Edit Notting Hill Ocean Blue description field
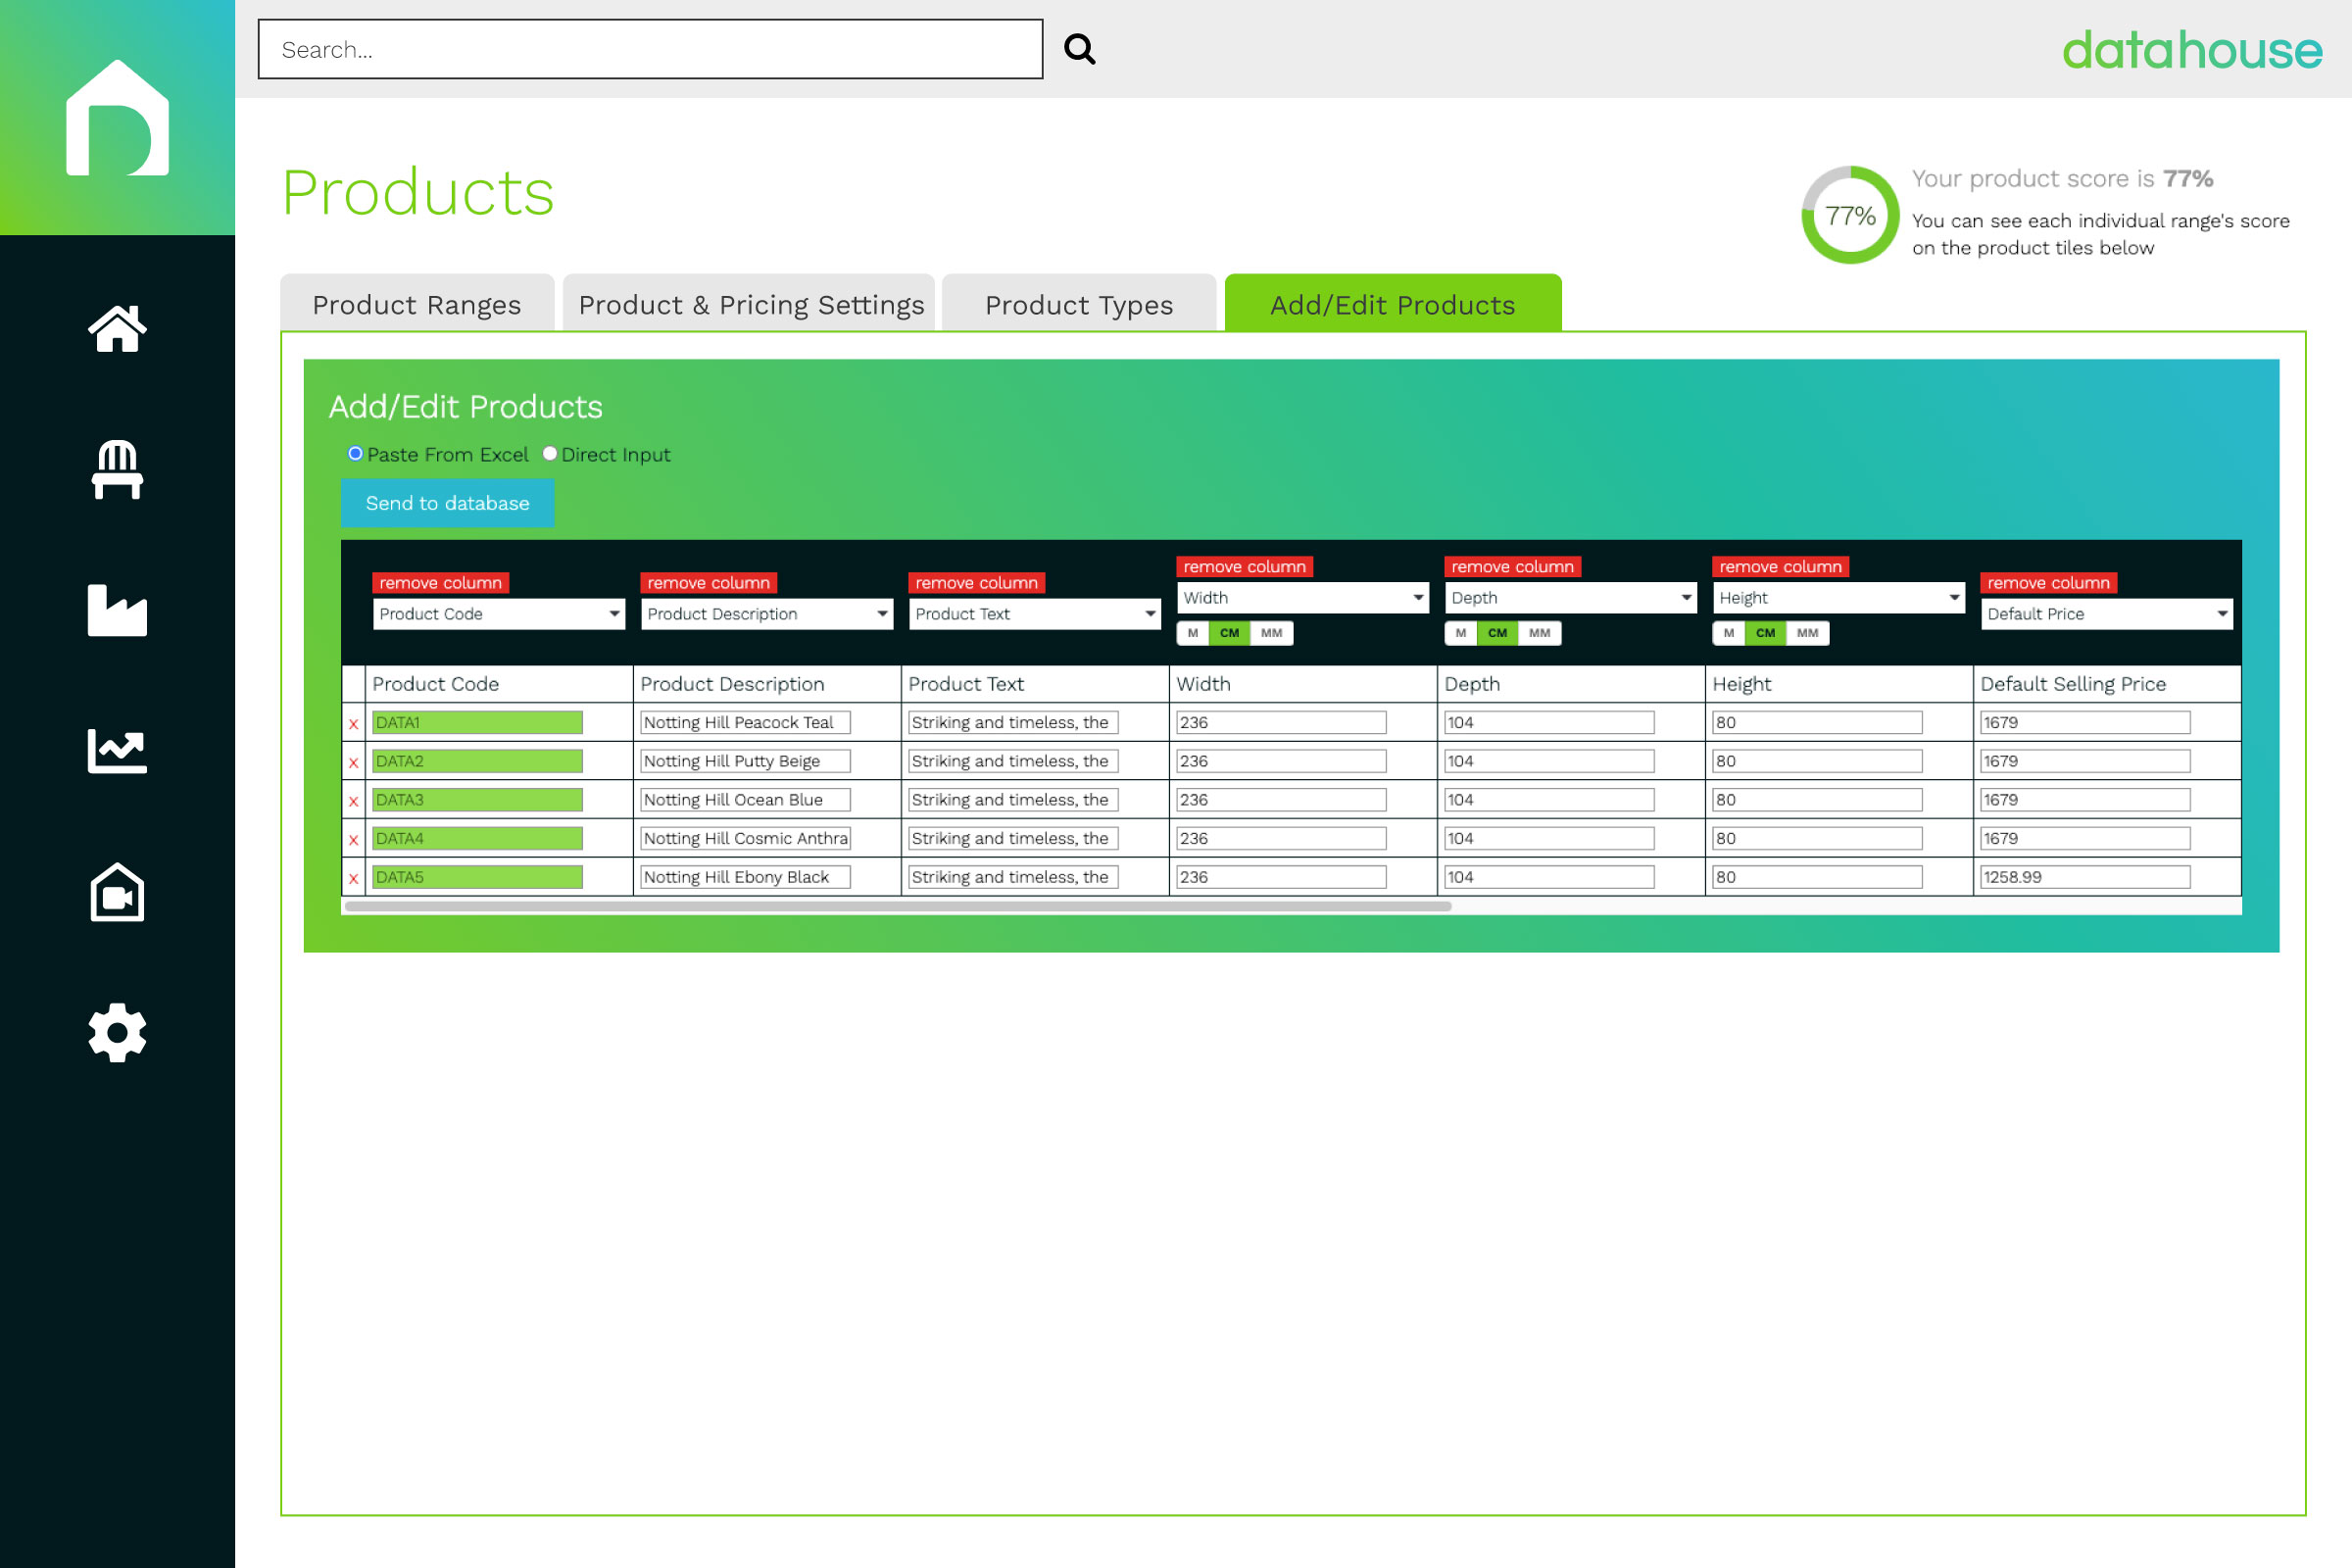The width and height of the screenshot is (2352, 1568). click(746, 800)
